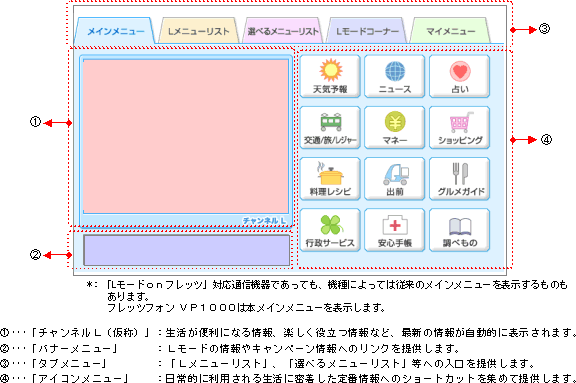The width and height of the screenshot is (576, 383).
Task: Open the 天気予報 weather sun icon
Action: pyautogui.click(x=330, y=76)
